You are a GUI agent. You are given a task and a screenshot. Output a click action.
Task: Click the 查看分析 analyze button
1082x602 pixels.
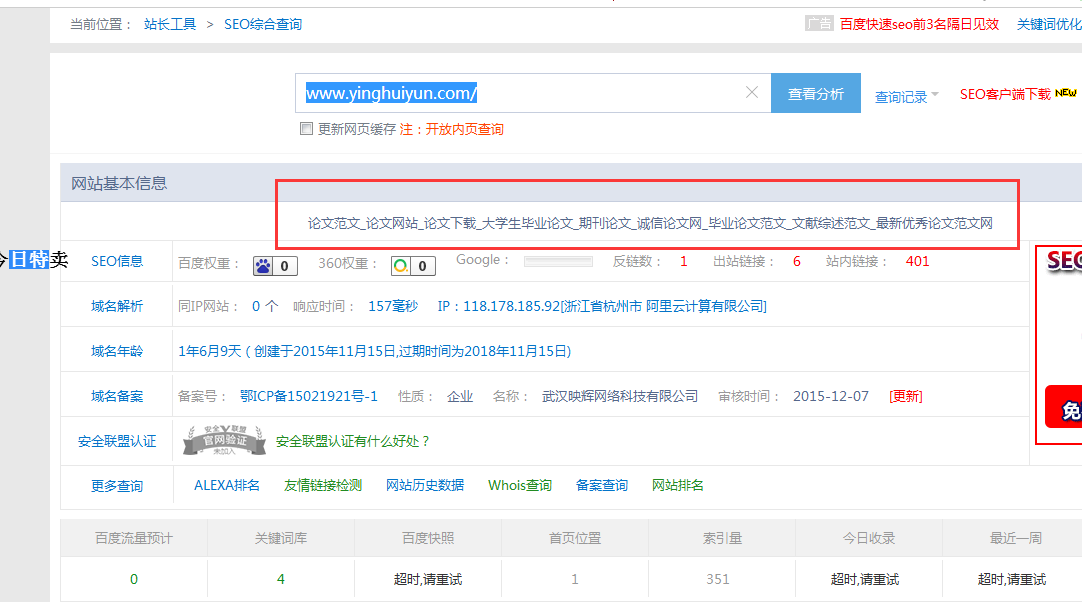tap(816, 92)
